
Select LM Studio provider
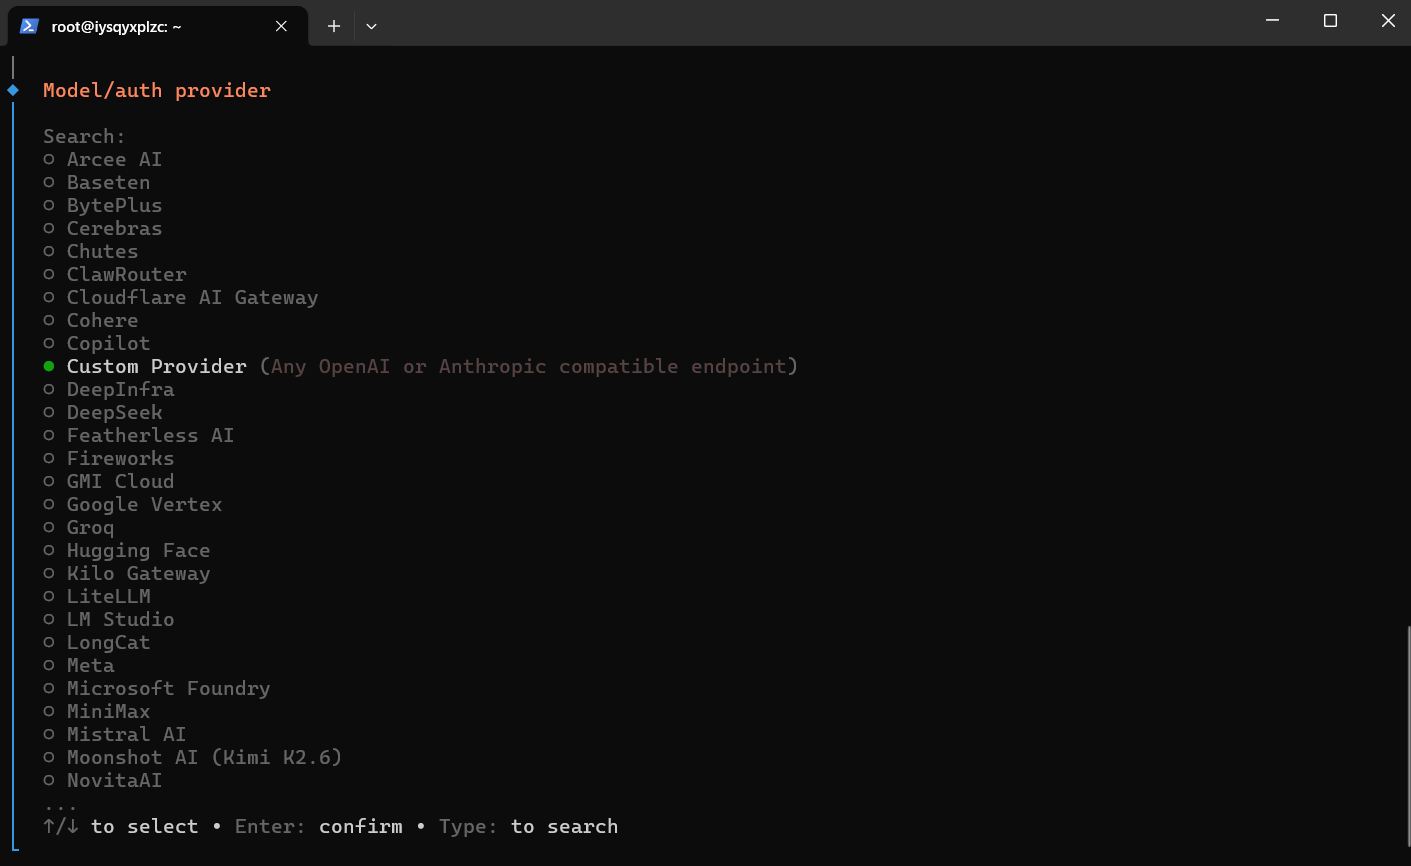click(x=109, y=619)
